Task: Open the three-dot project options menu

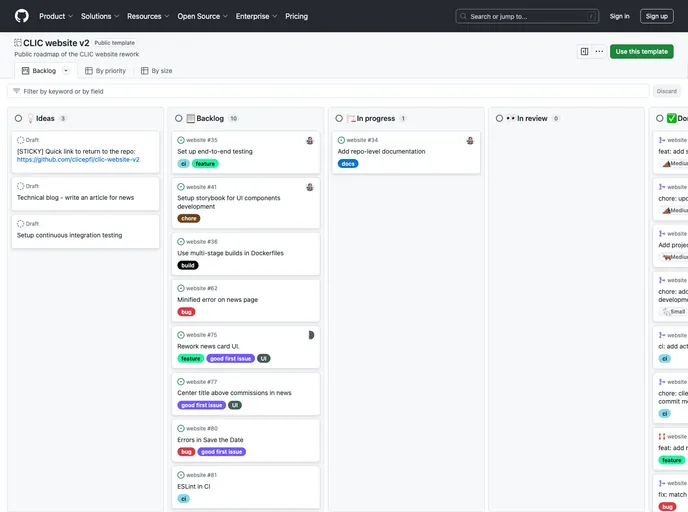Action: coord(599,51)
